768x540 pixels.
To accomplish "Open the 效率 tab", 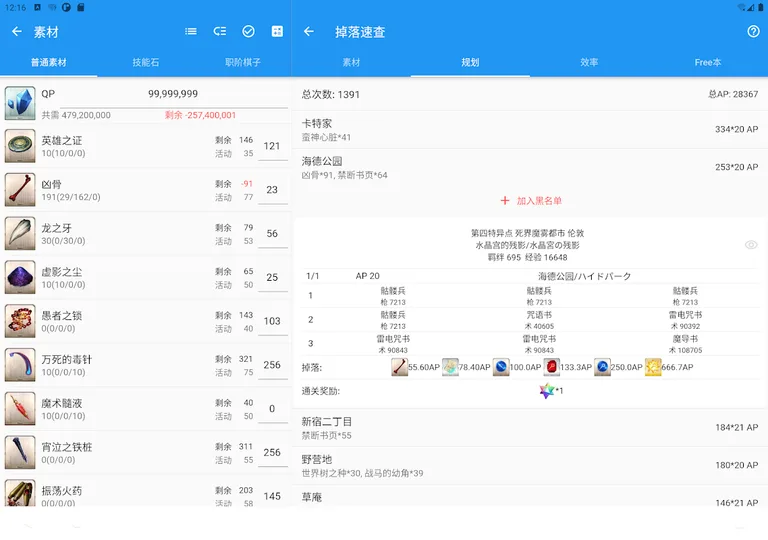I will (x=589, y=62).
